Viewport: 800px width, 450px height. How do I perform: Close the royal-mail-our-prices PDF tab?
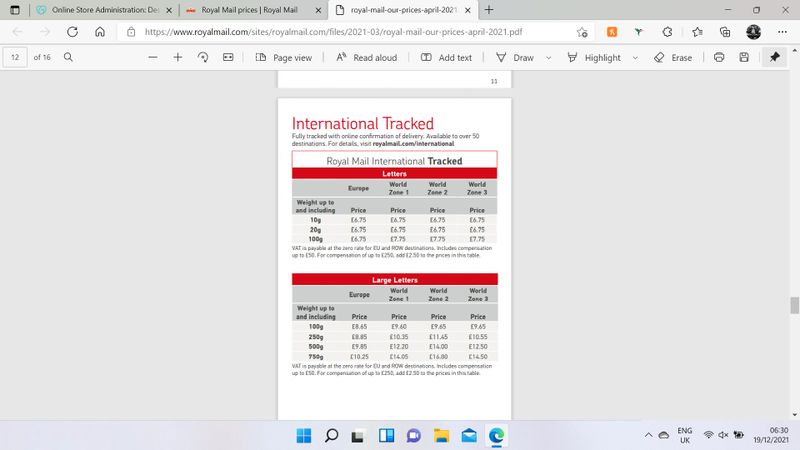point(468,10)
